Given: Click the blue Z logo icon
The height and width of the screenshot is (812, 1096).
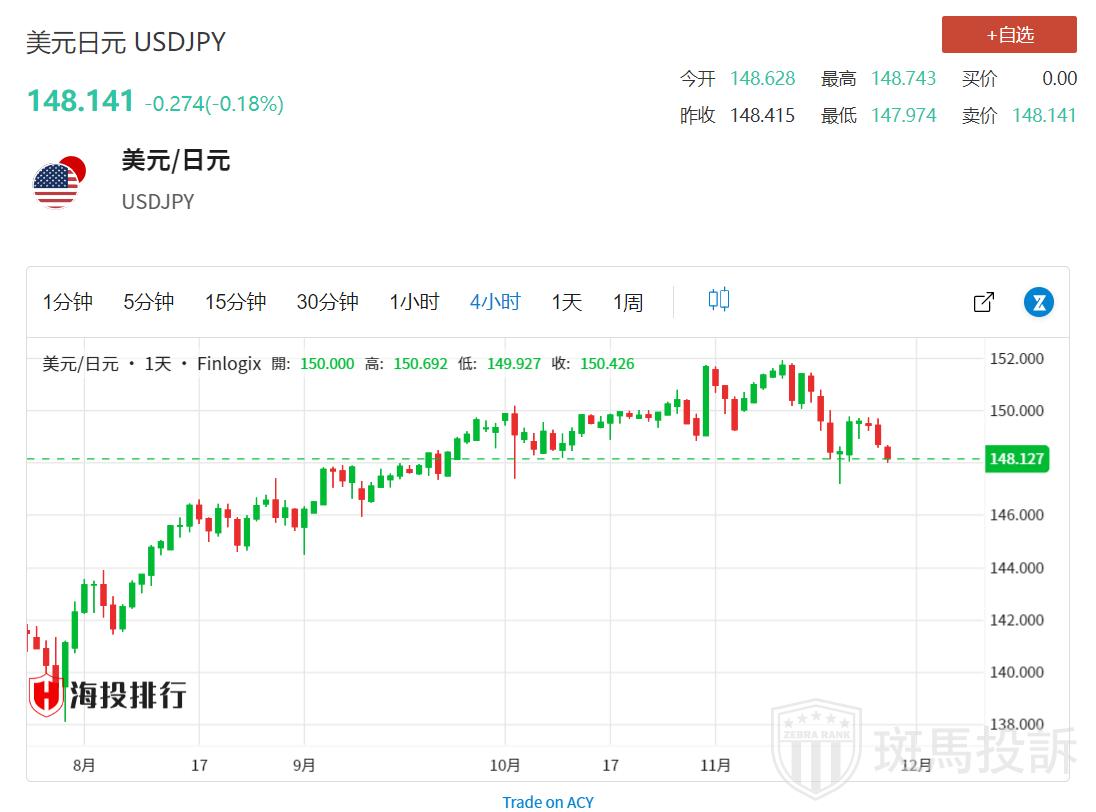Looking at the screenshot, I should [x=1039, y=302].
